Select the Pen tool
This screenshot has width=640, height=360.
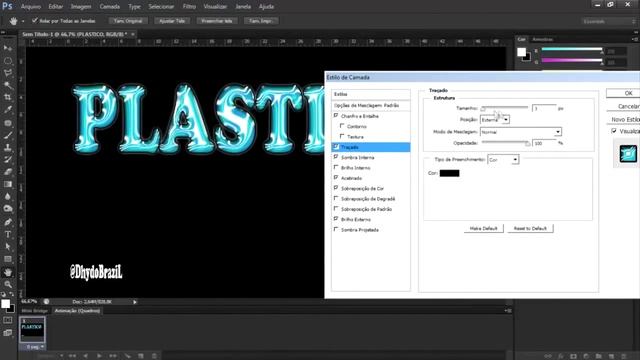point(8,222)
